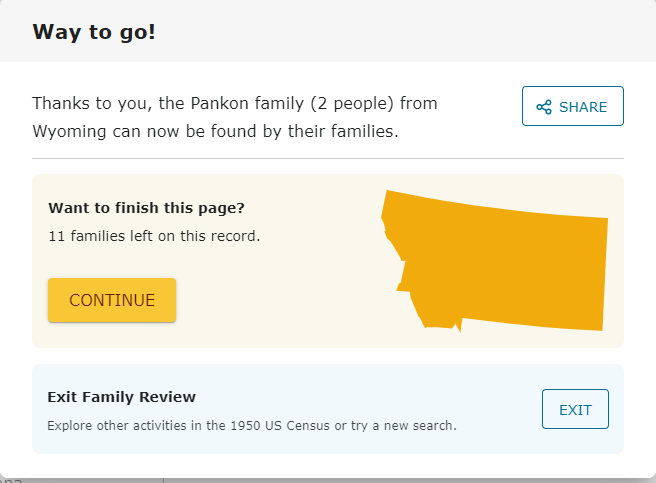Image resolution: width=656 pixels, height=483 pixels.
Task: Click the "Way to go!" heading
Action: (x=94, y=32)
